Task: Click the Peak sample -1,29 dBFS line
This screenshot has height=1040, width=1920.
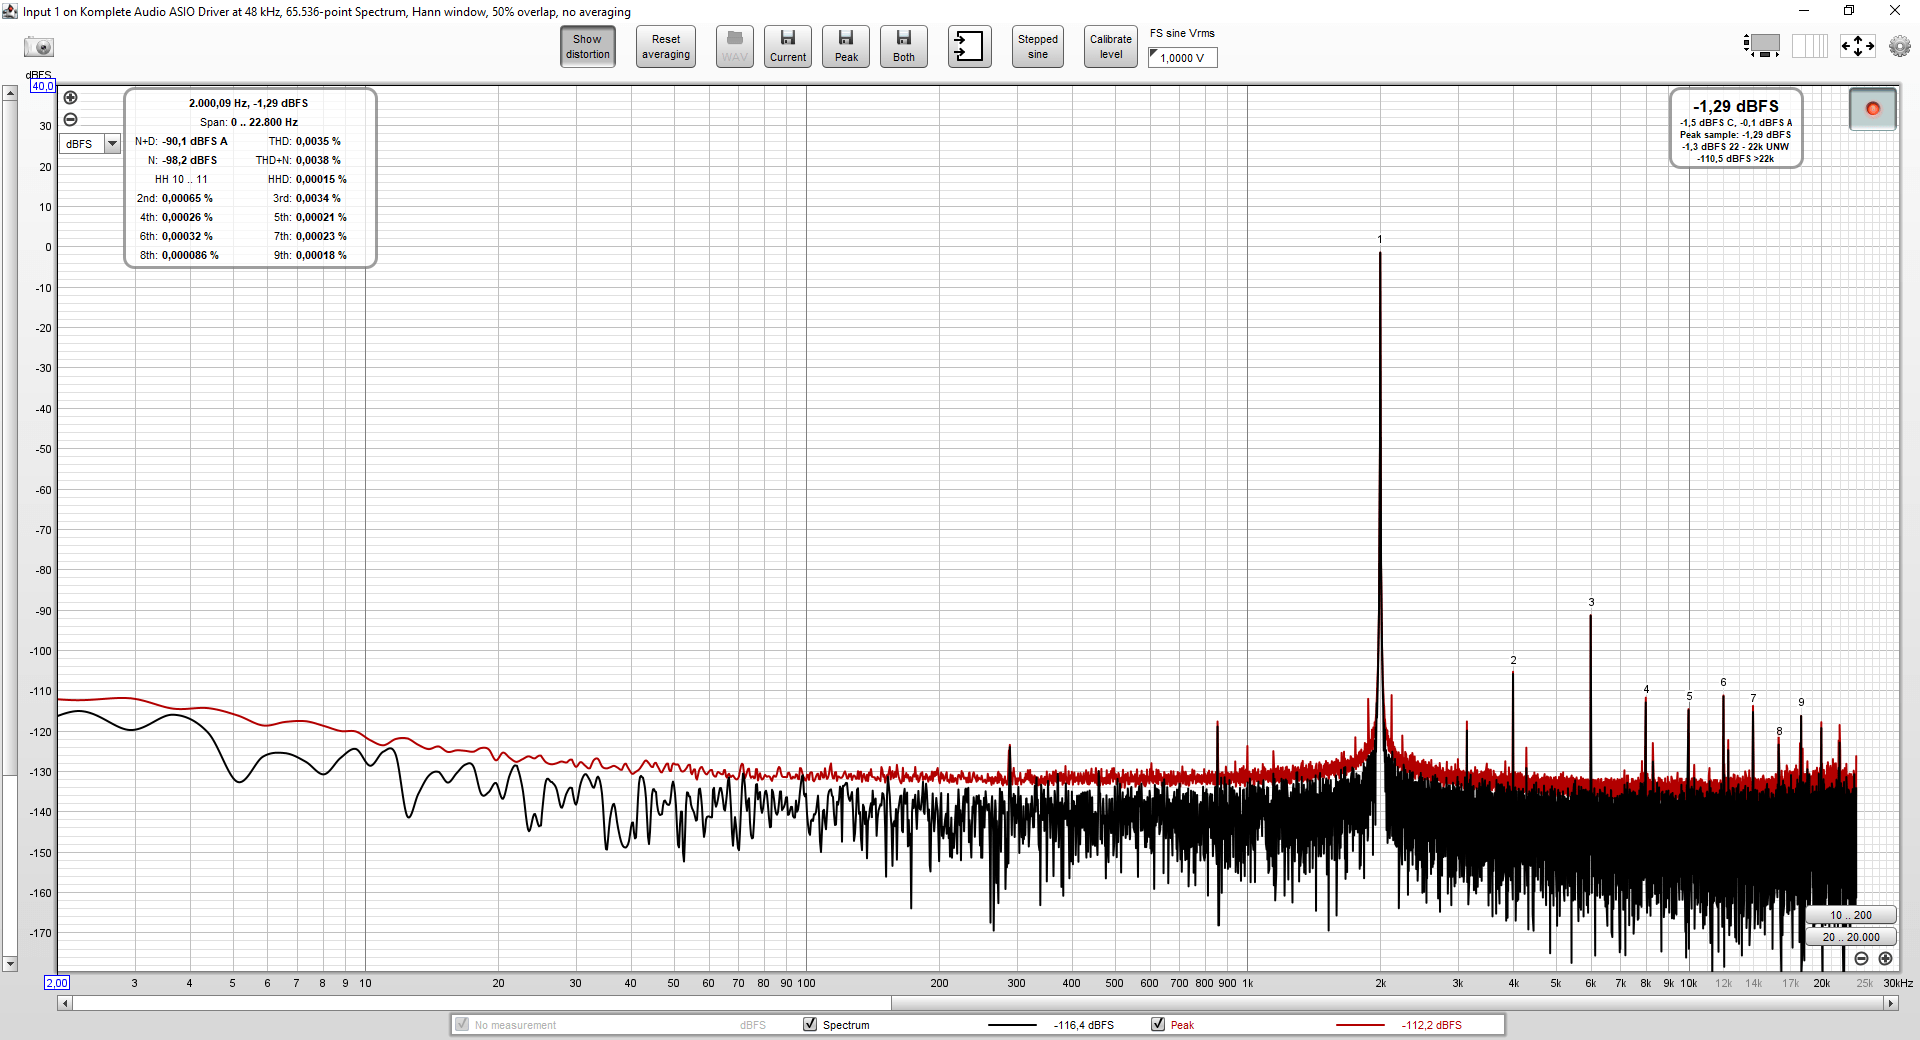Action: point(1736,135)
